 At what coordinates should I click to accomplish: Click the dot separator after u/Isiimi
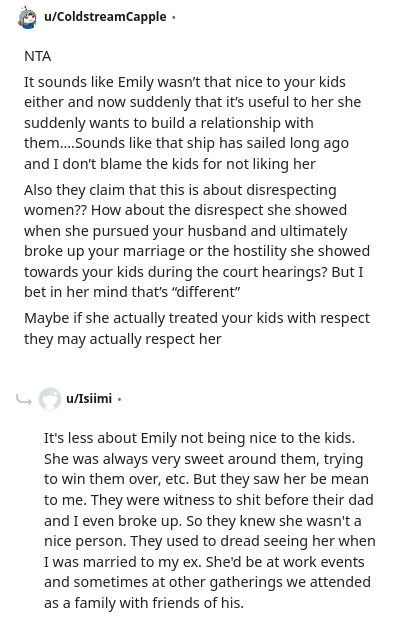pos(119,400)
